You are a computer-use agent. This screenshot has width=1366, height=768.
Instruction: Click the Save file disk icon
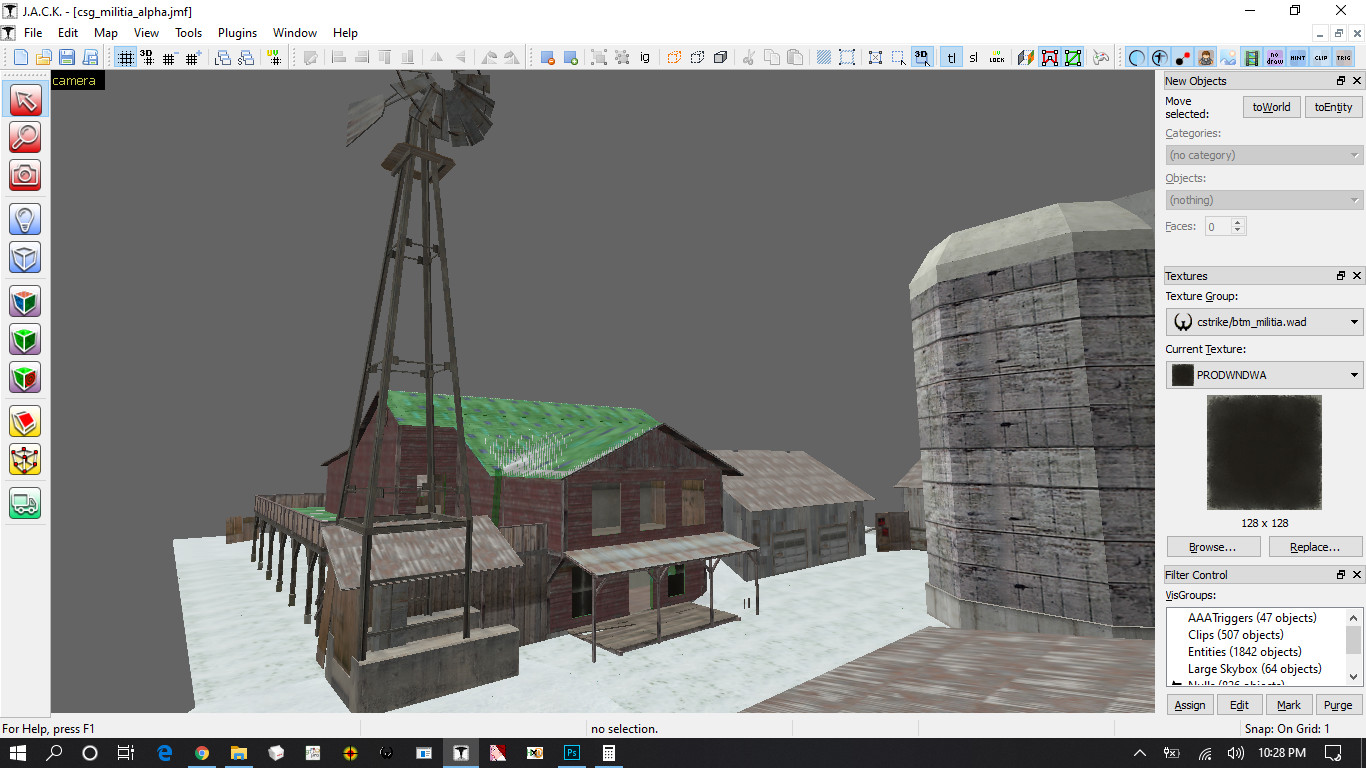tap(66, 57)
